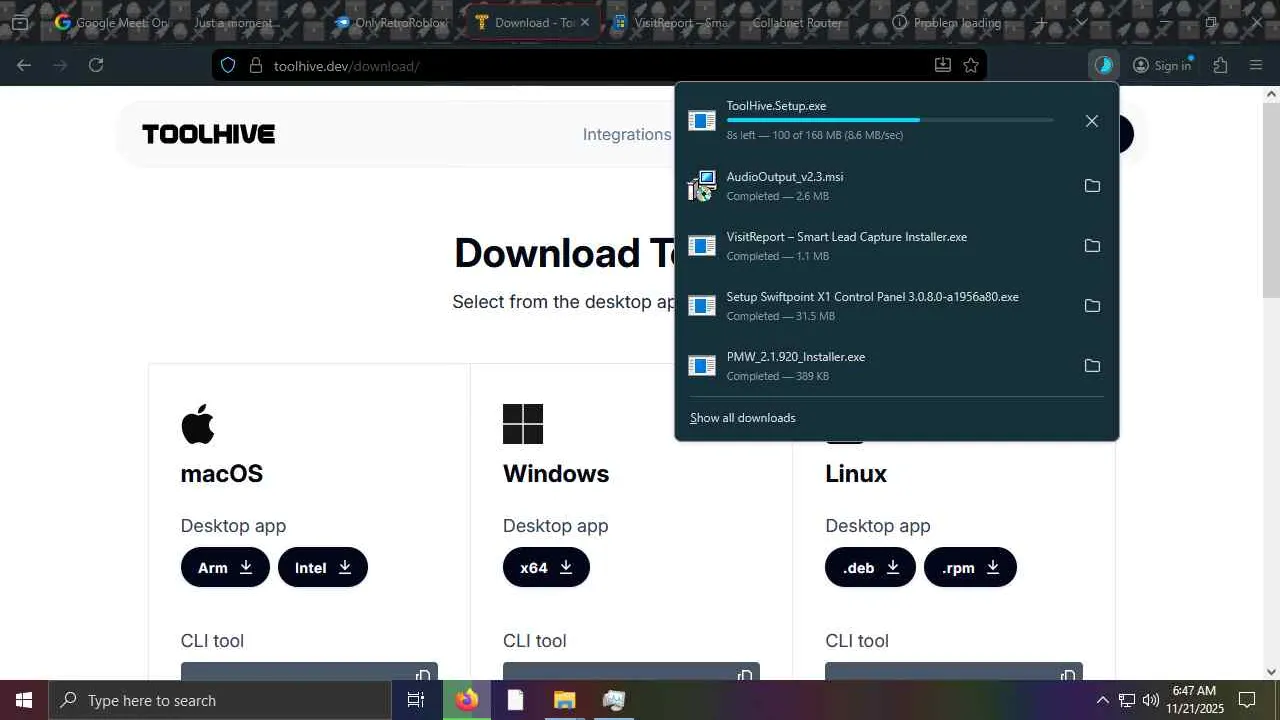Download the Linux .rpm package

point(970,567)
